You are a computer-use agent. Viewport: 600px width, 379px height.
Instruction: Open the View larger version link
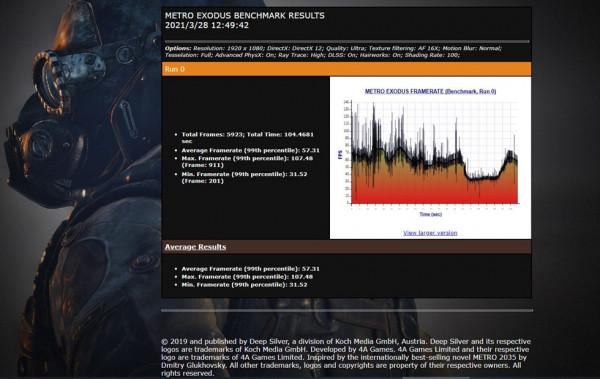(x=430, y=233)
